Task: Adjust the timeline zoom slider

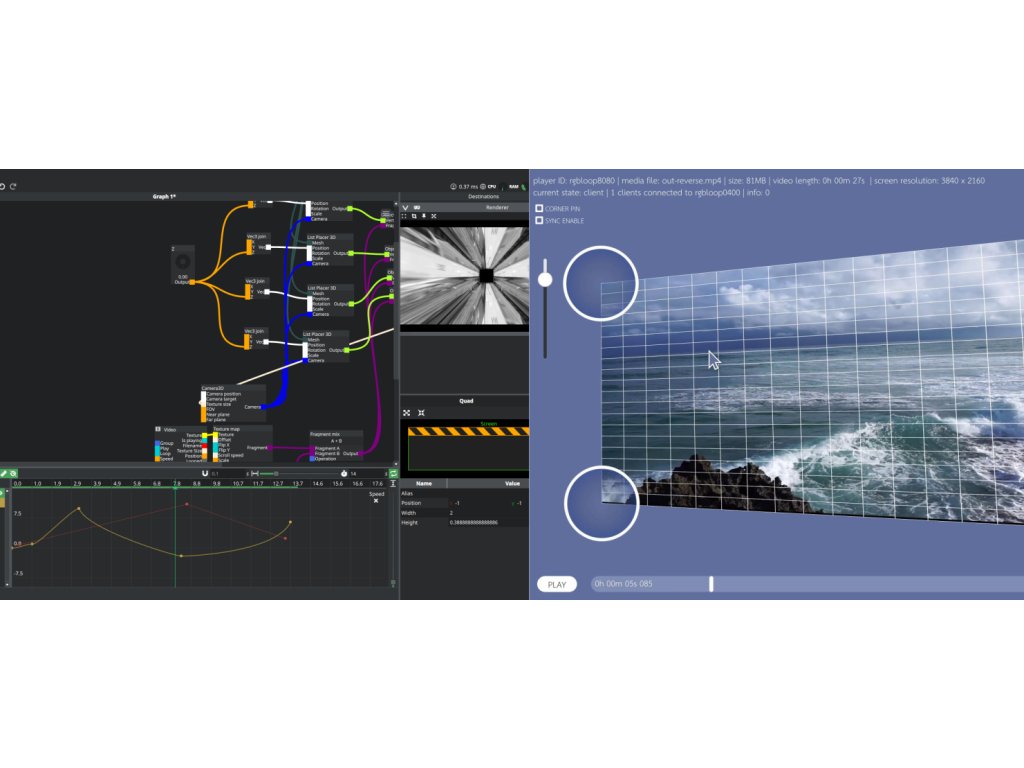Action: [276, 473]
